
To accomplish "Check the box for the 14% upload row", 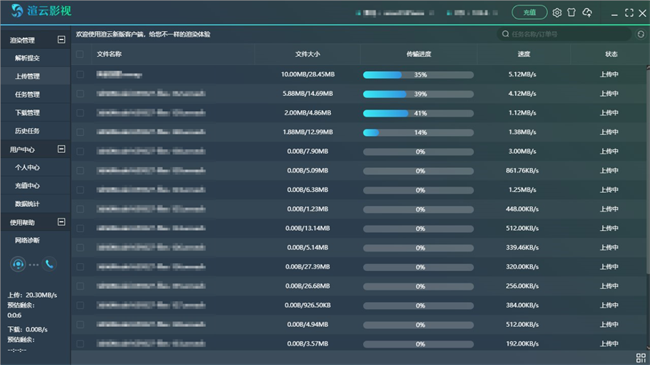I will [x=80, y=132].
